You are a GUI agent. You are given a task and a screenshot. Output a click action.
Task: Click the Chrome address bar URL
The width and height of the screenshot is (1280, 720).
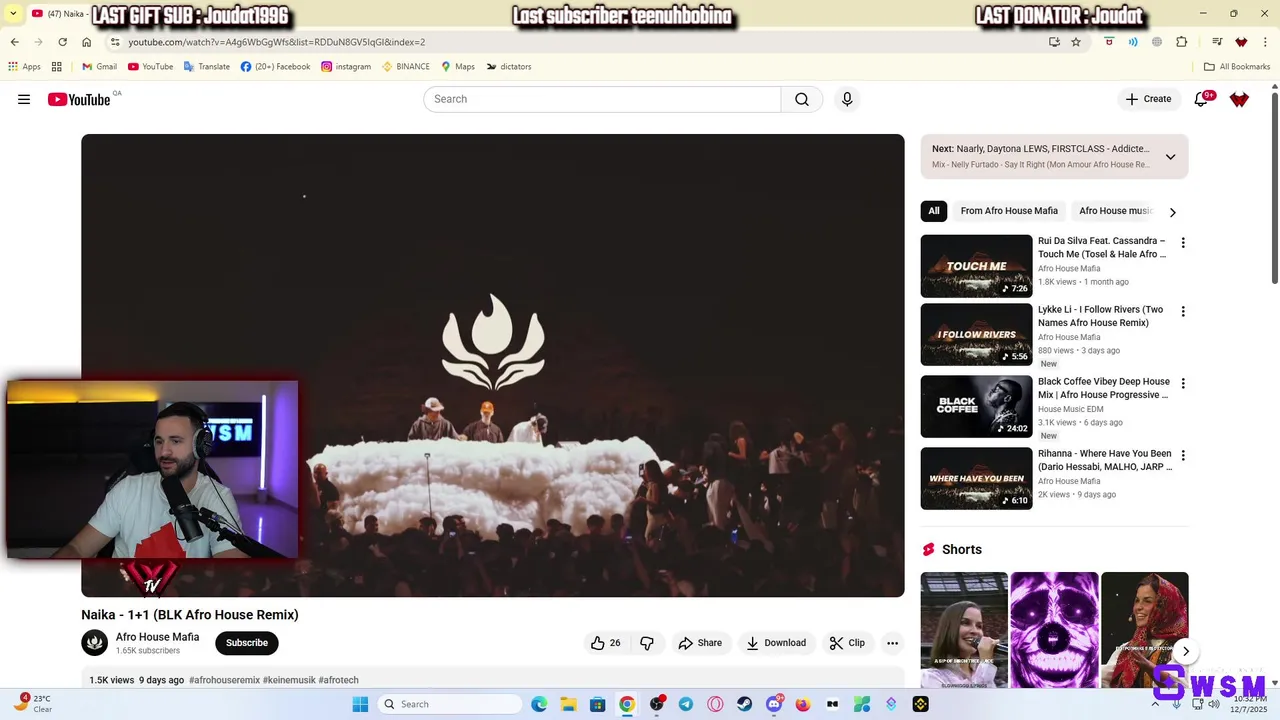tap(277, 42)
